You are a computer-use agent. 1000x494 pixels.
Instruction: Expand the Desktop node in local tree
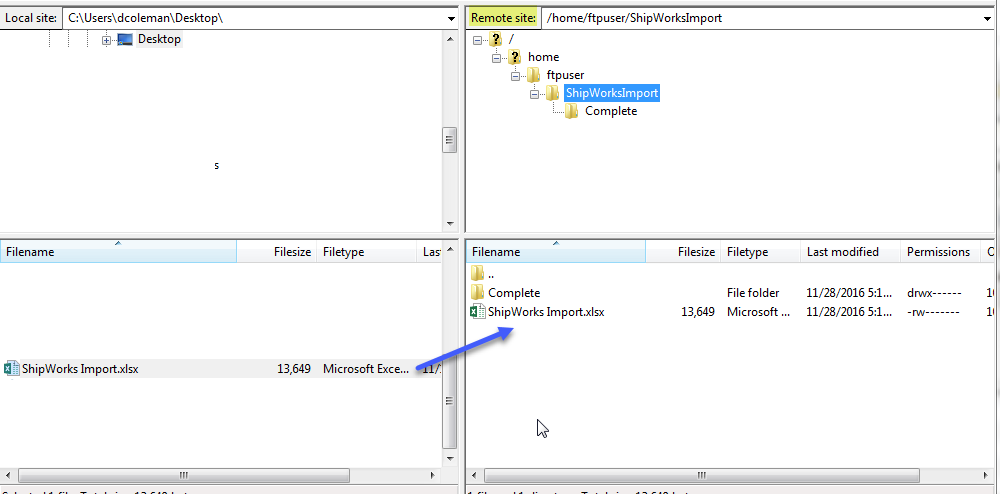click(x=107, y=40)
